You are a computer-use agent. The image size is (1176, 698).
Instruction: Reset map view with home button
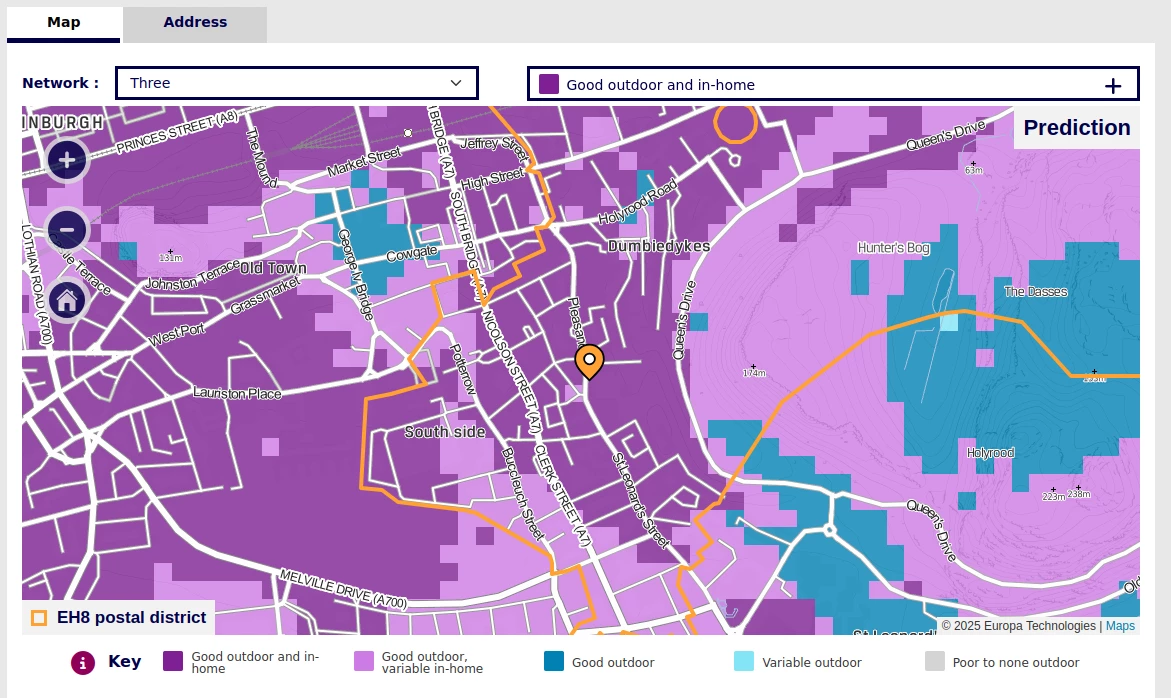coord(67,301)
